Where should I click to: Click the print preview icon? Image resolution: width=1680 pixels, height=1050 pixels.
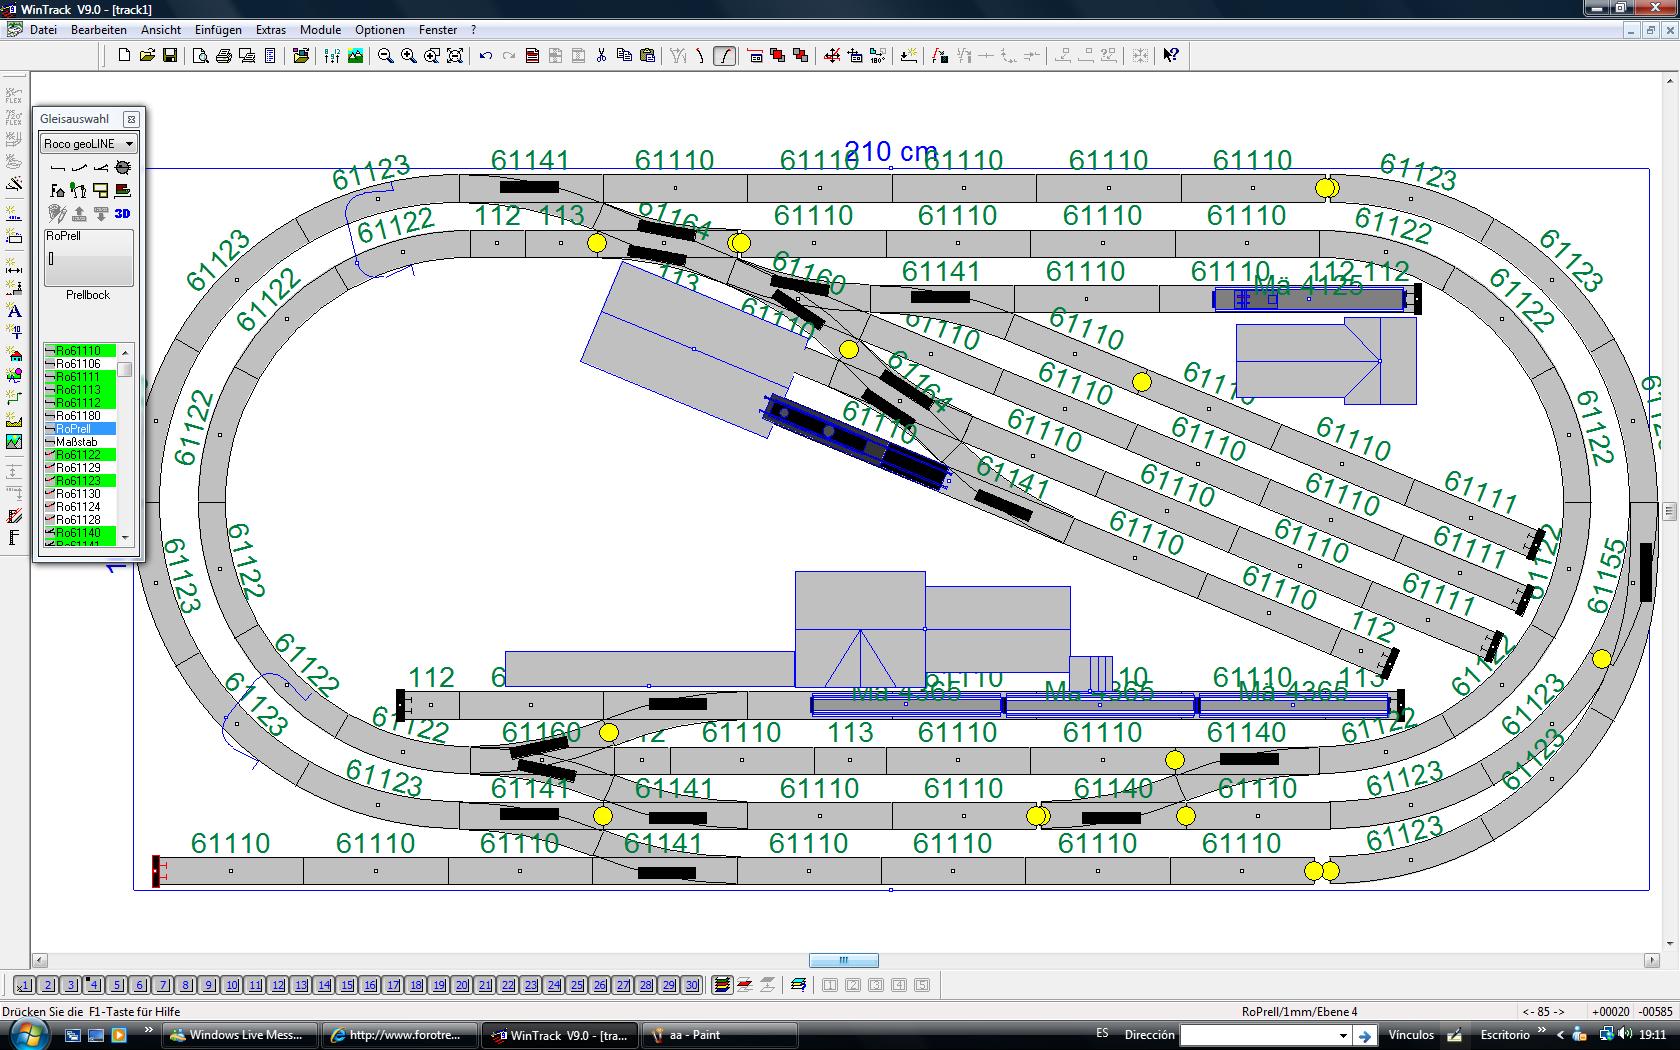click(x=200, y=56)
